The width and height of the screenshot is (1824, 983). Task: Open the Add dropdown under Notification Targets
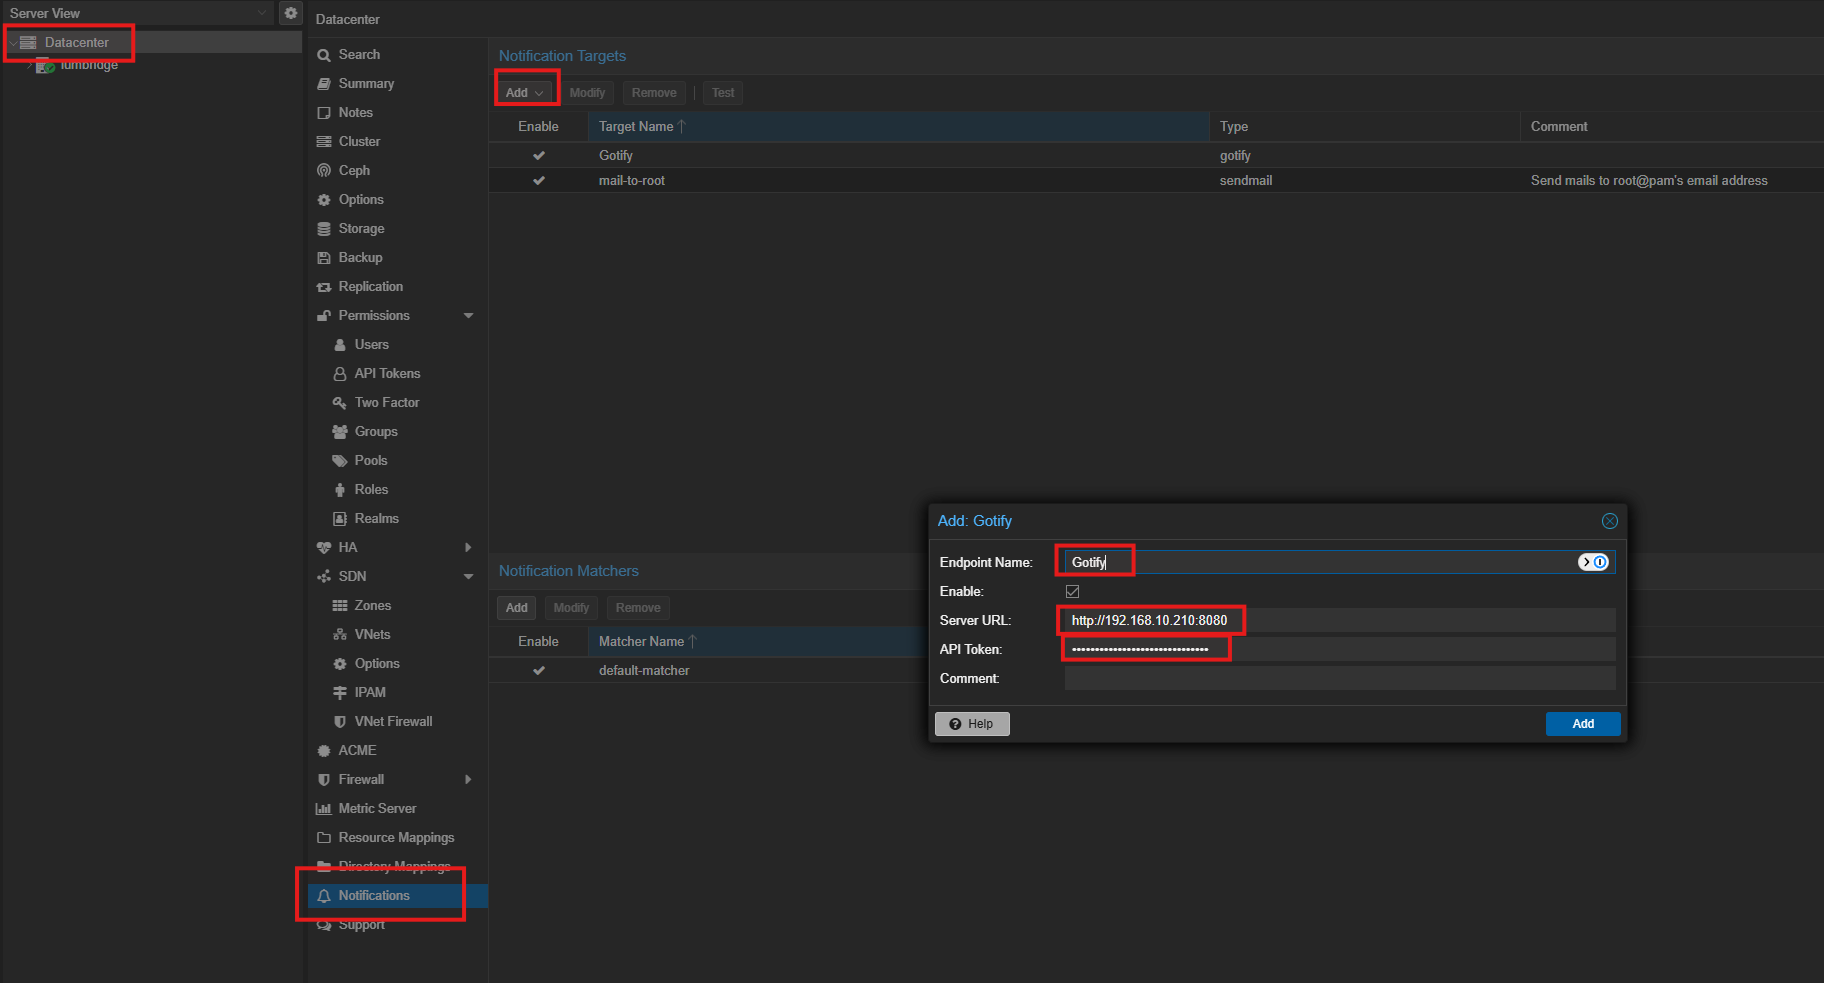click(x=525, y=93)
